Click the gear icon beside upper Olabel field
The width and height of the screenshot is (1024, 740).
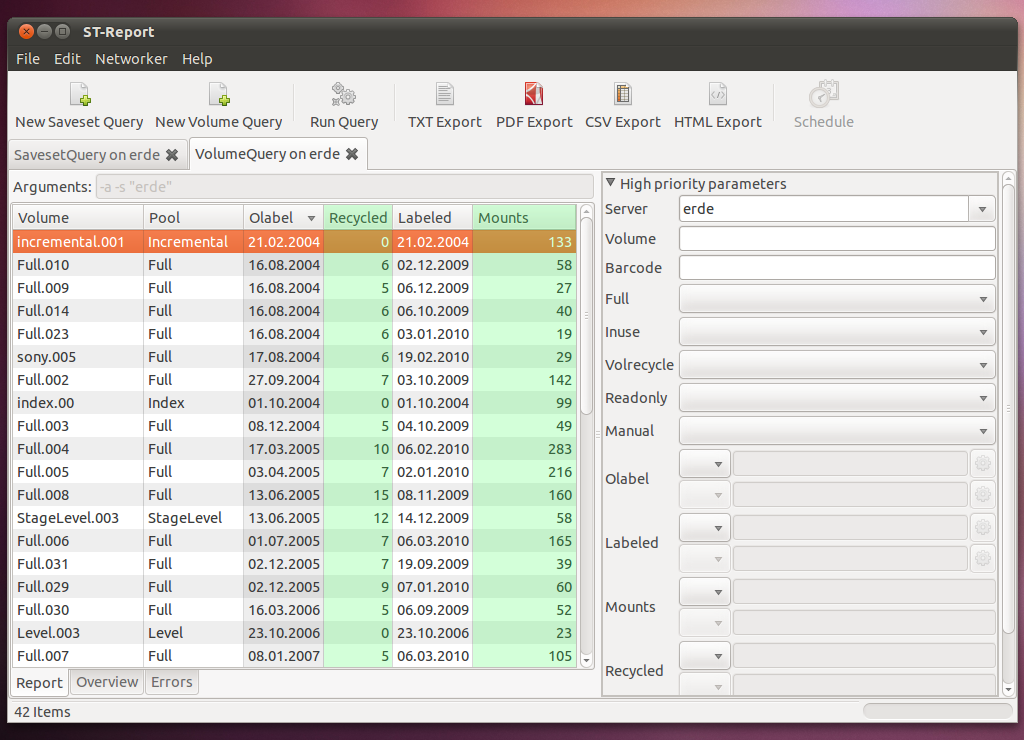pyautogui.click(x=982, y=464)
